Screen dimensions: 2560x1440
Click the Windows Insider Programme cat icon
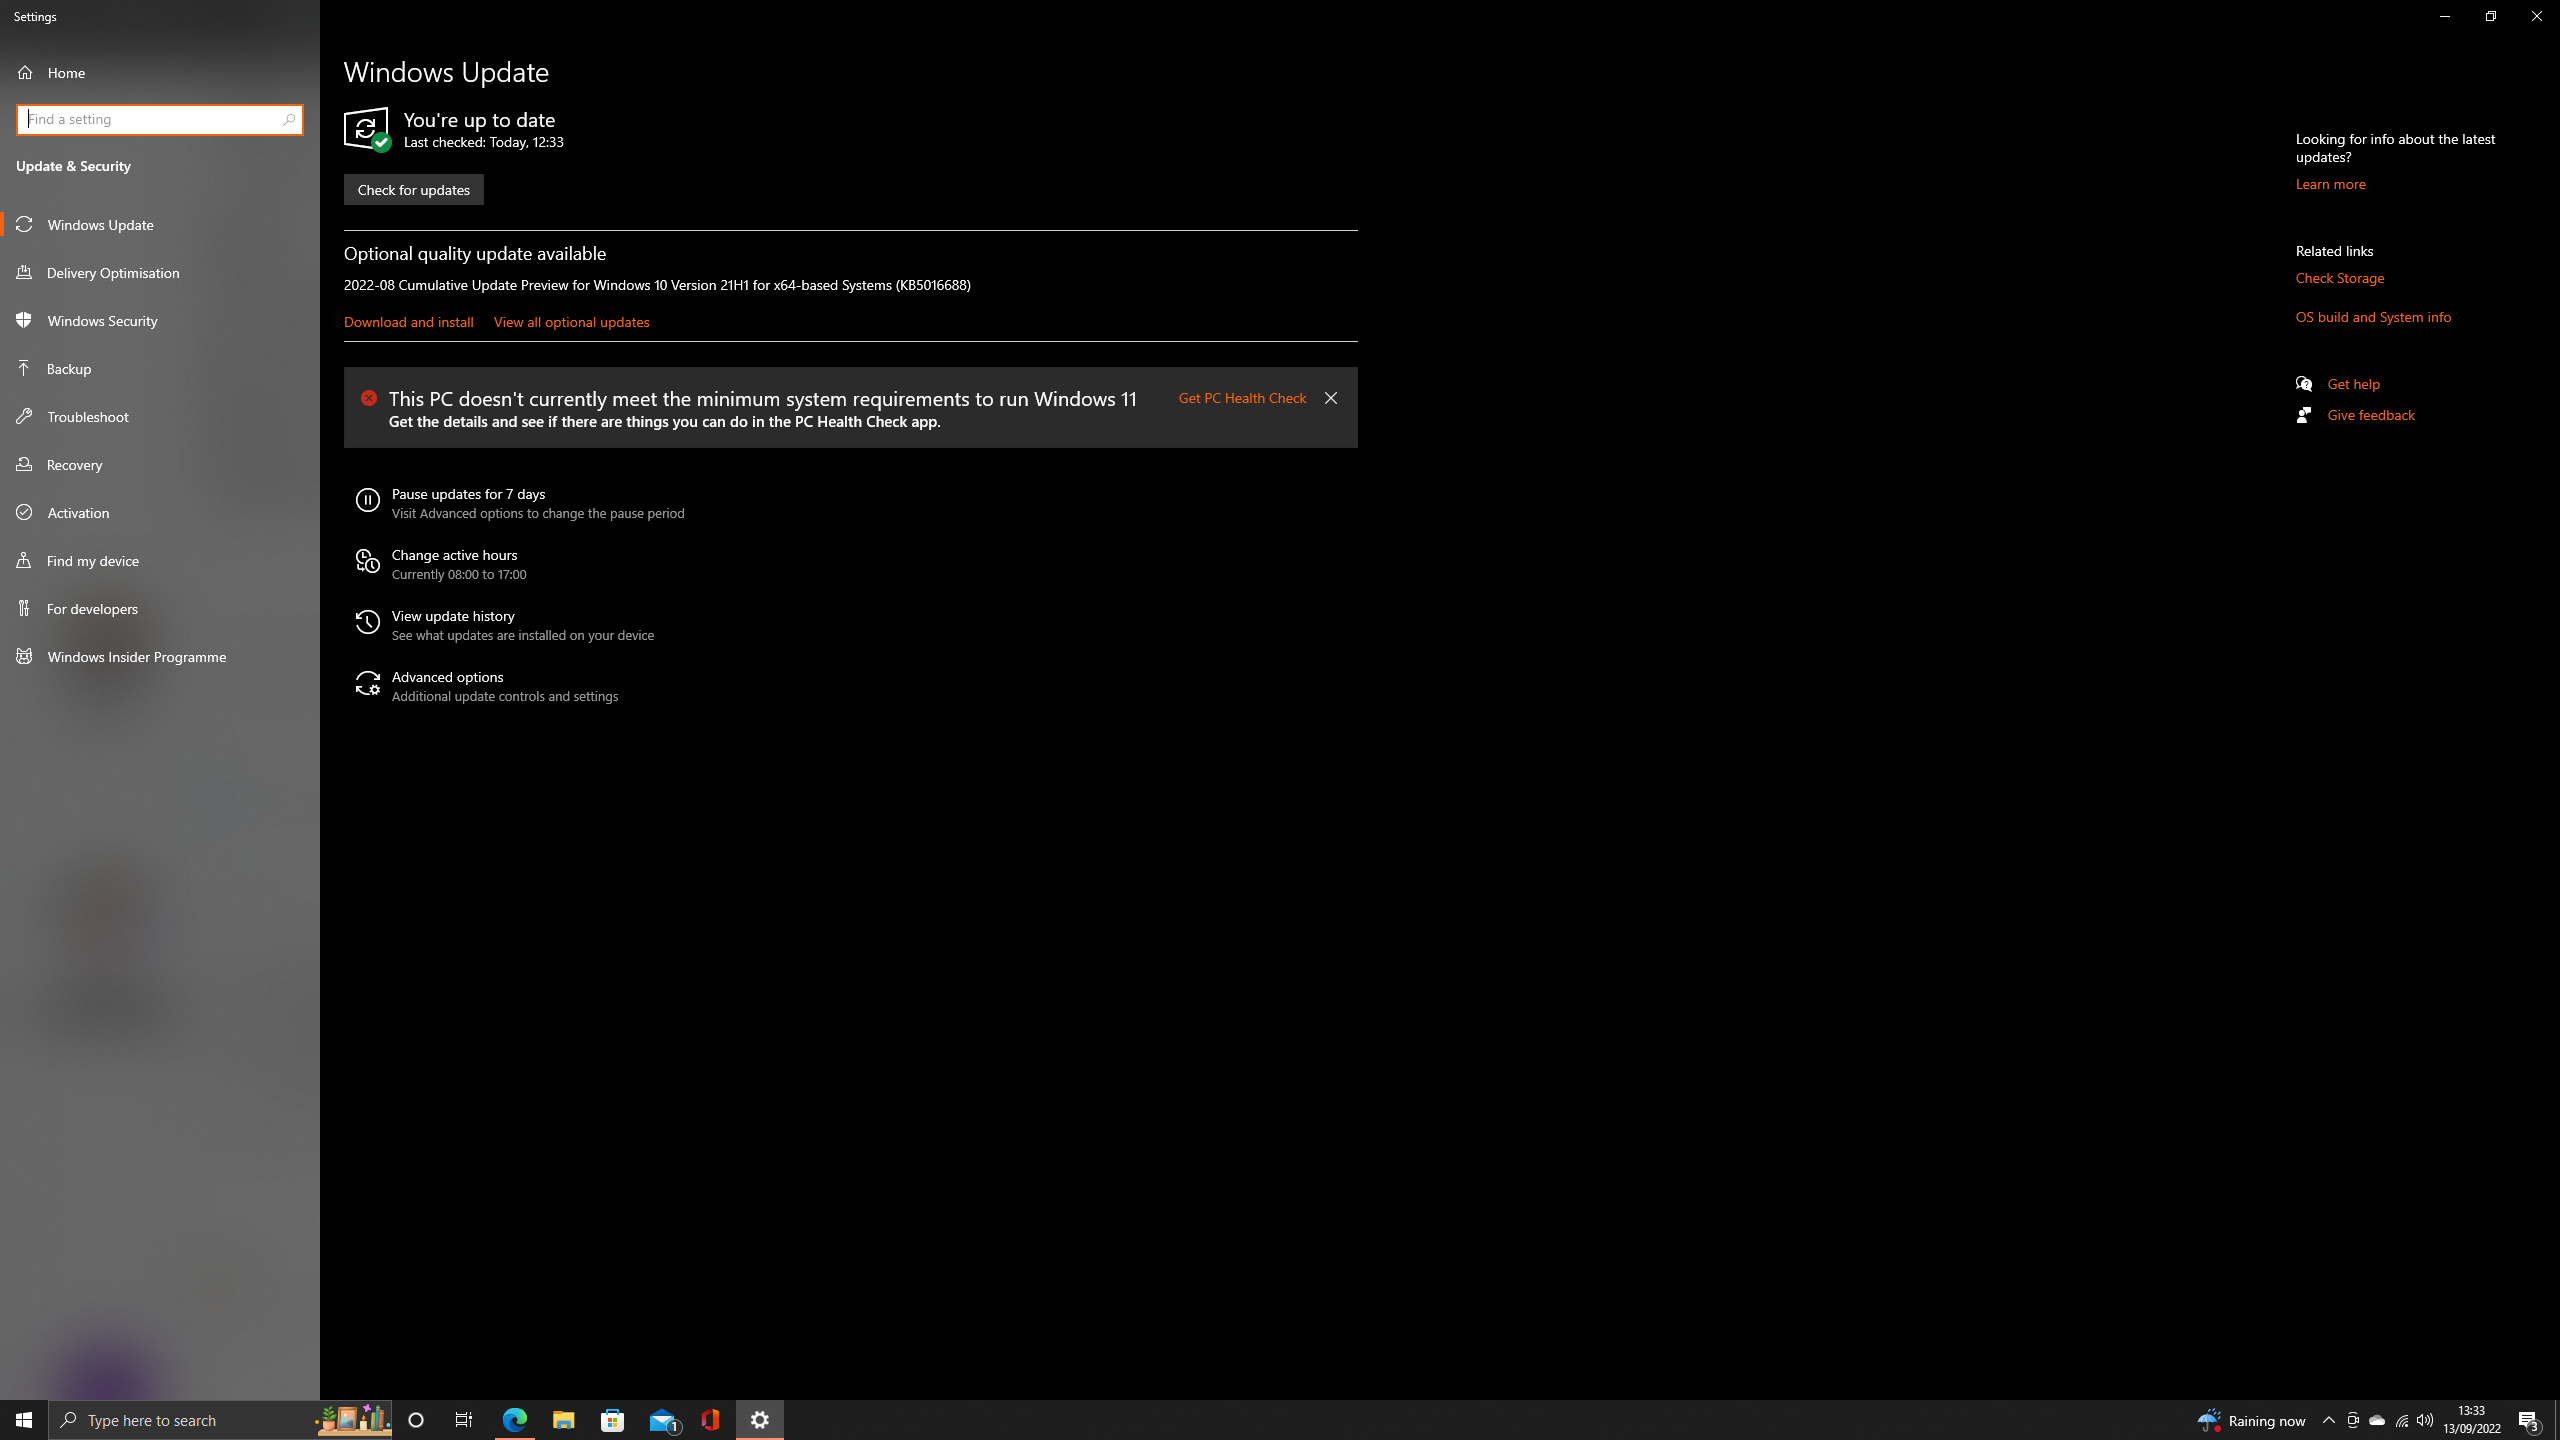click(x=24, y=656)
